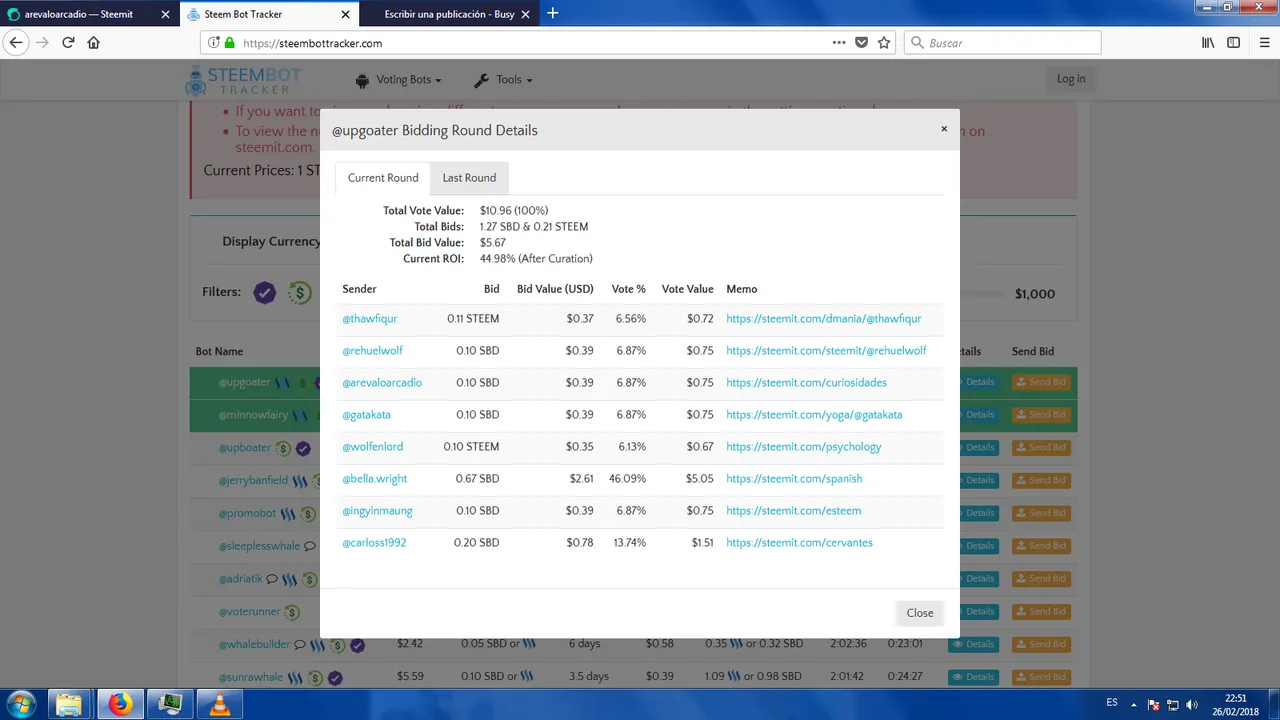The height and width of the screenshot is (720, 1280).
Task: Click the Close button in dialog
Action: pos(919,613)
